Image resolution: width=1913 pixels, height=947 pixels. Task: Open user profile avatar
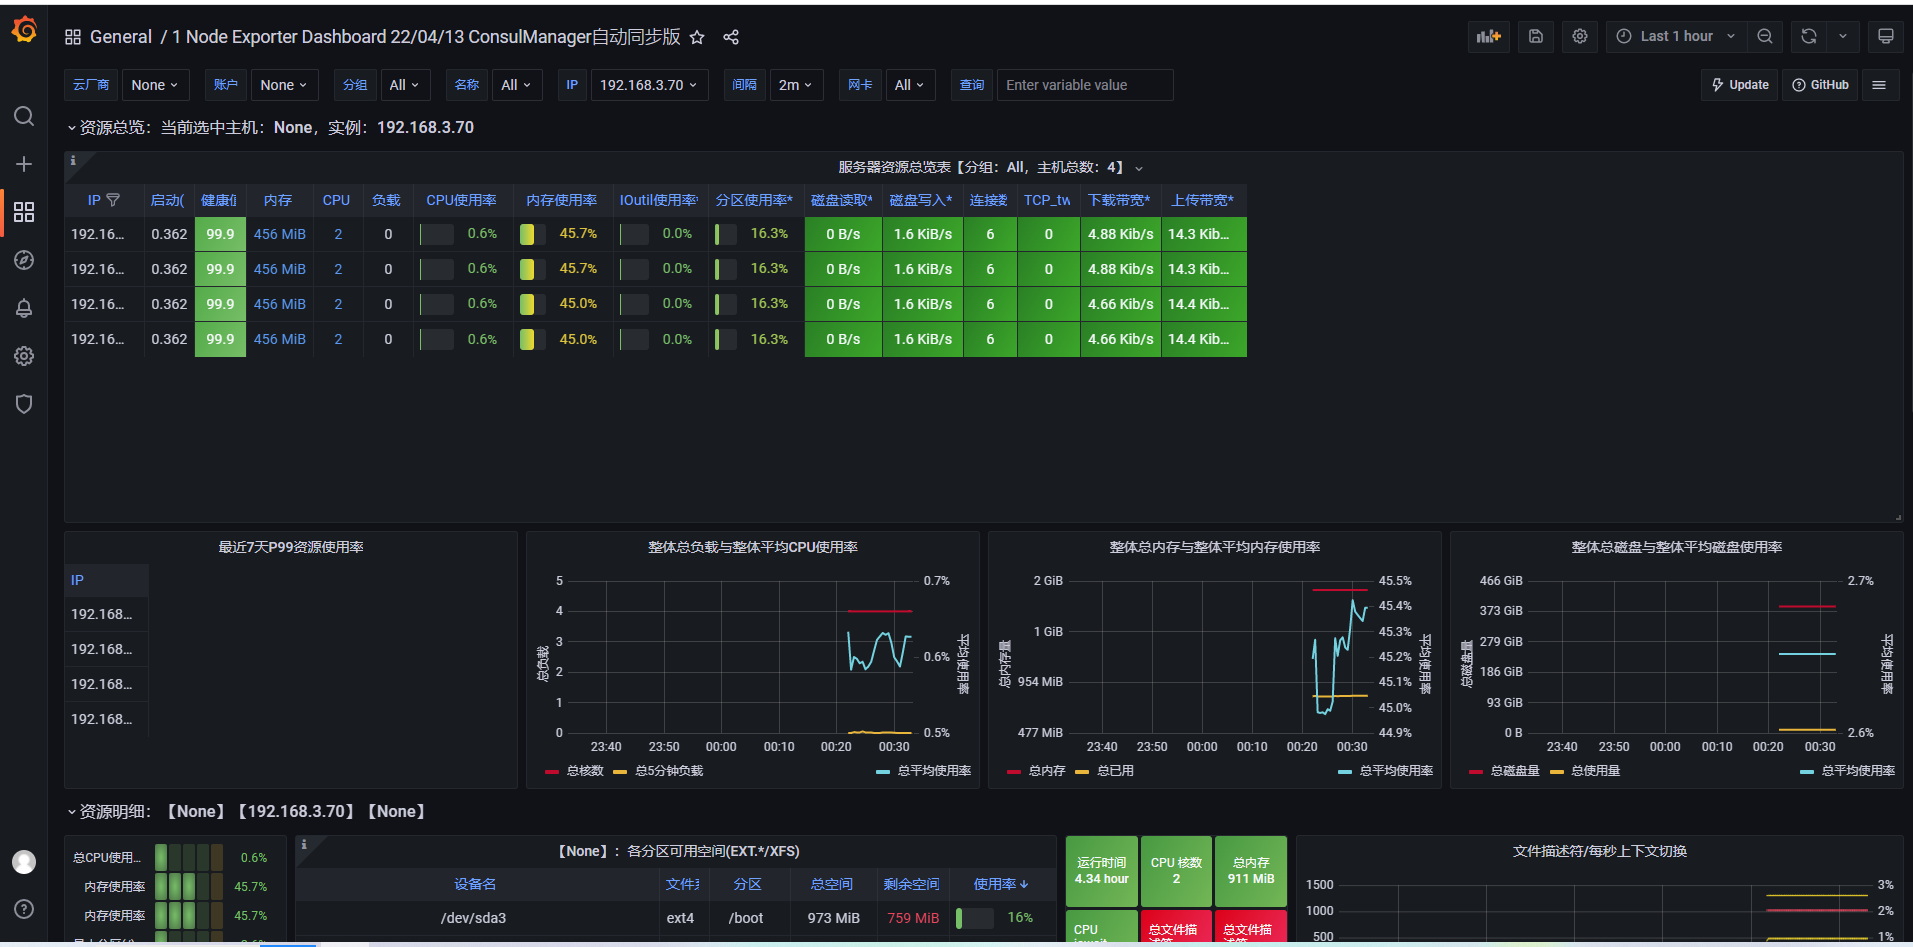[24, 861]
